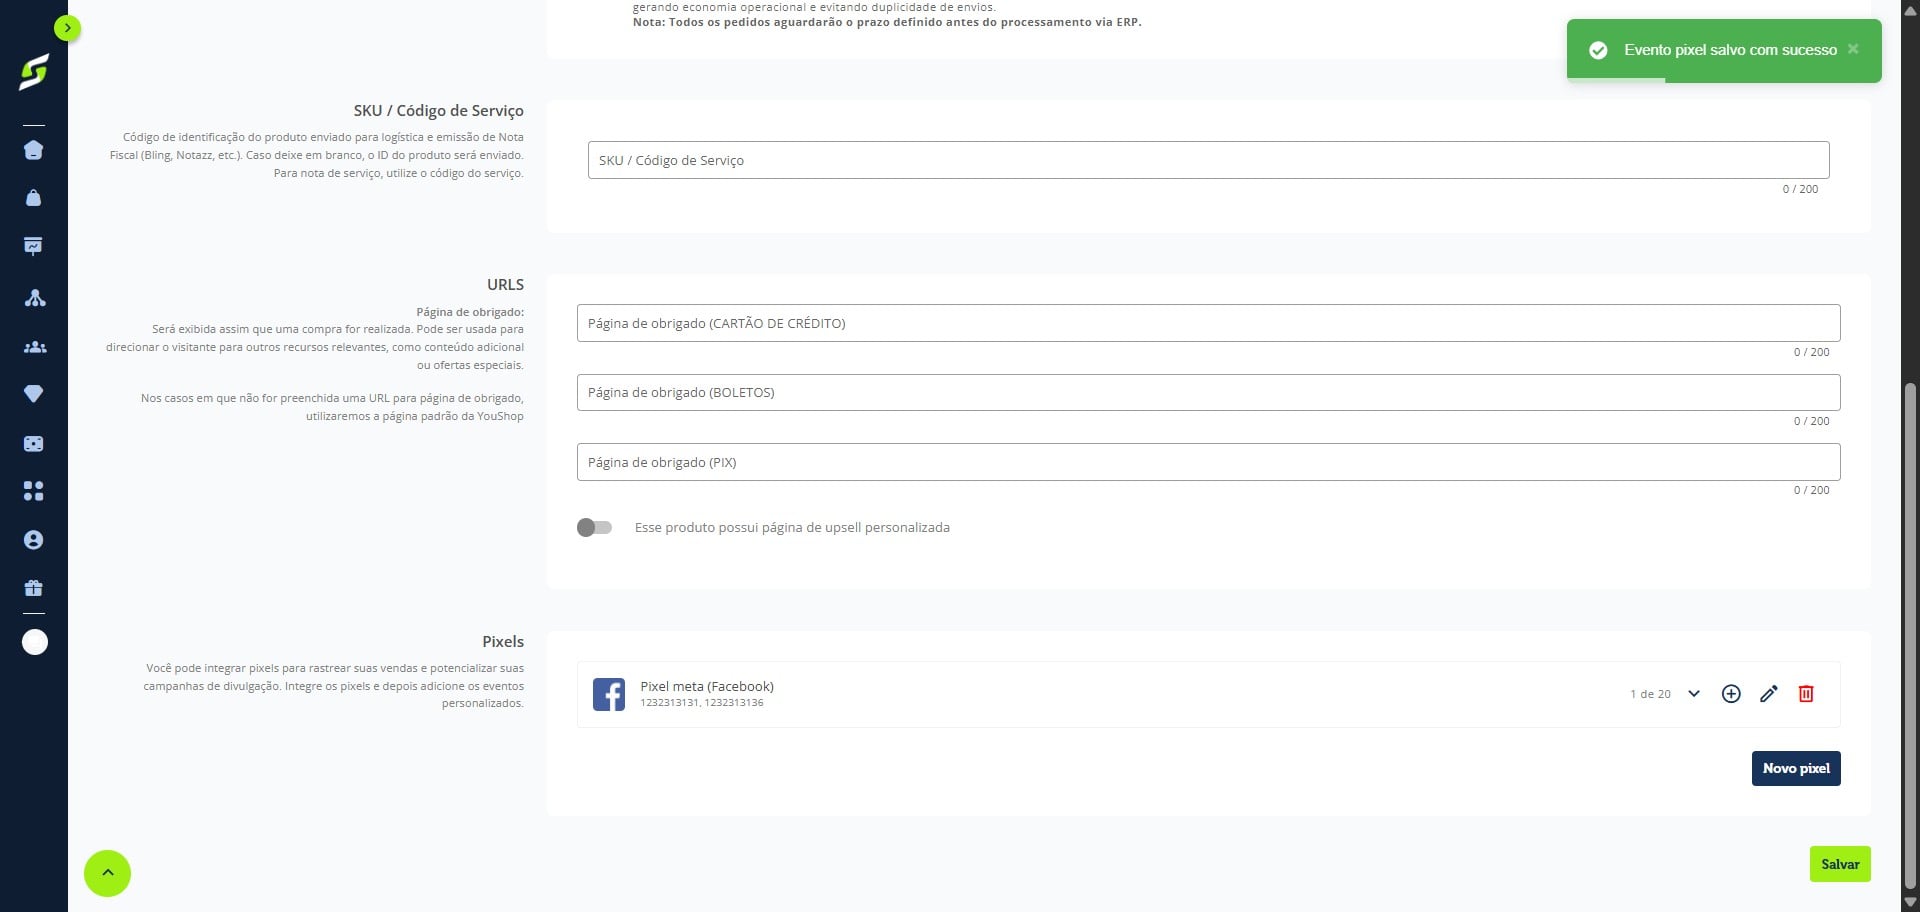The image size is (1920, 912).
Task: Open the gift box icon in the sidebar
Action: pyautogui.click(x=33, y=588)
